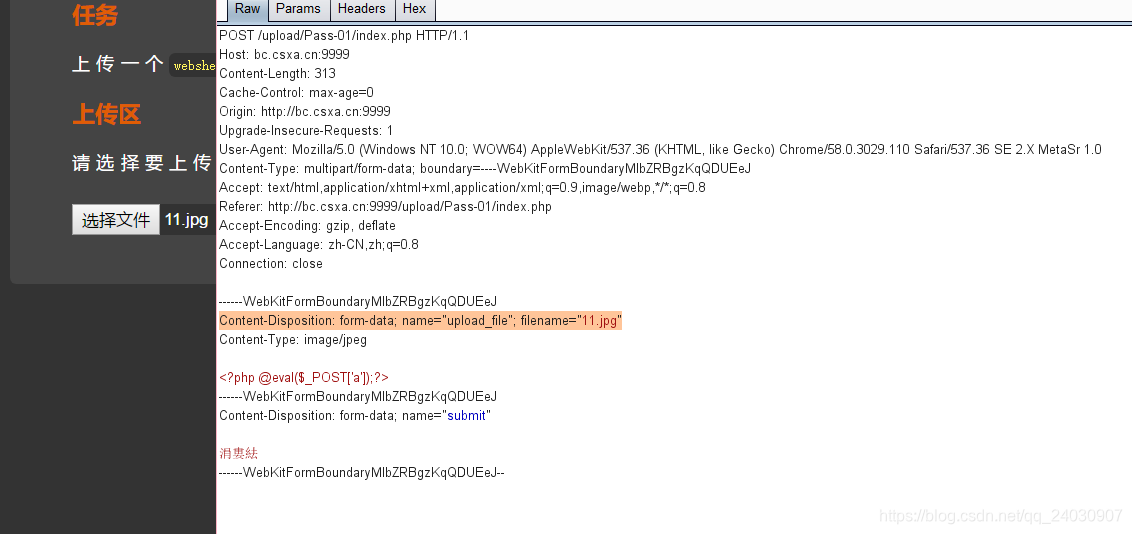Click the Content-Type multipart/form-data boundary line
Screen dimensions: 1132x534
[x=485, y=168]
